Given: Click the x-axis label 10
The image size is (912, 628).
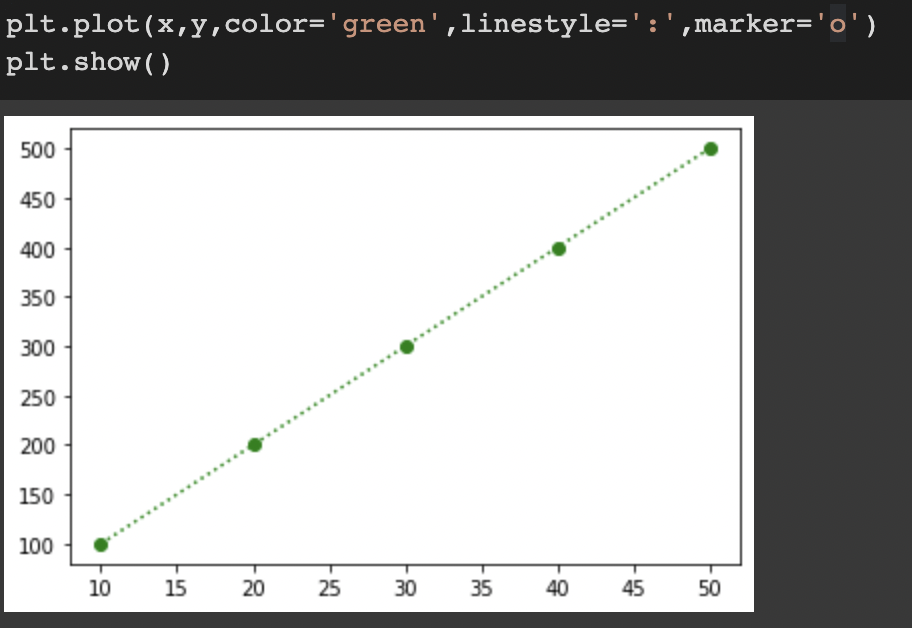Looking at the screenshot, I should (x=99, y=588).
